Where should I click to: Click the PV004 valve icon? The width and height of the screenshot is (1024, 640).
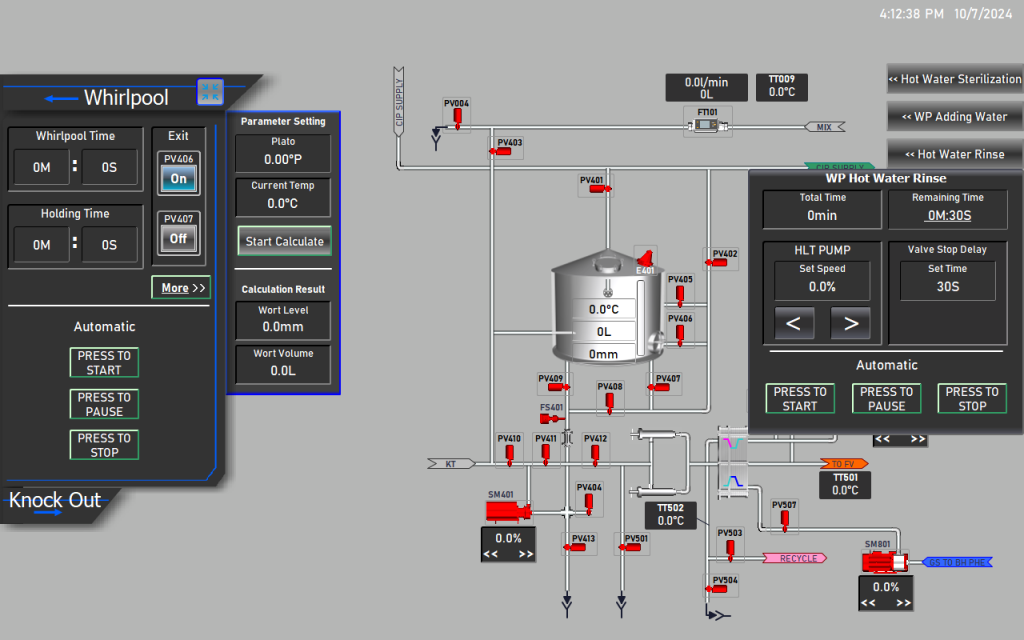457,118
